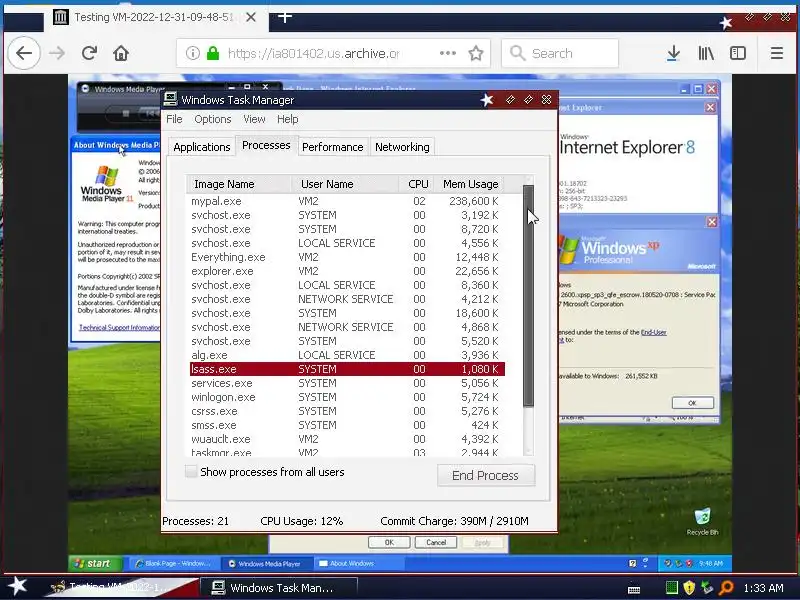Open the Firefox hamburger menu

[x=777, y=53]
